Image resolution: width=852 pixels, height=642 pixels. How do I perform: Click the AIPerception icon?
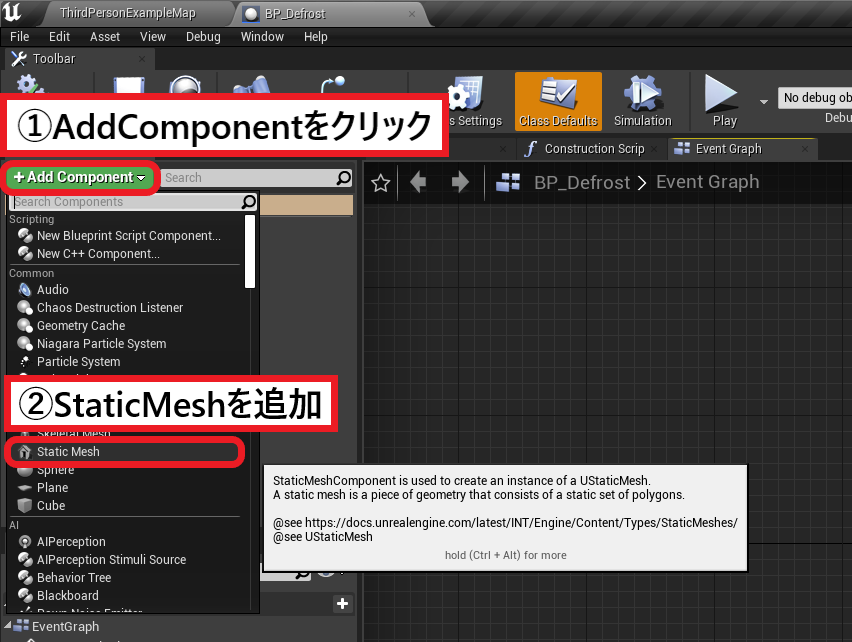pos(25,542)
